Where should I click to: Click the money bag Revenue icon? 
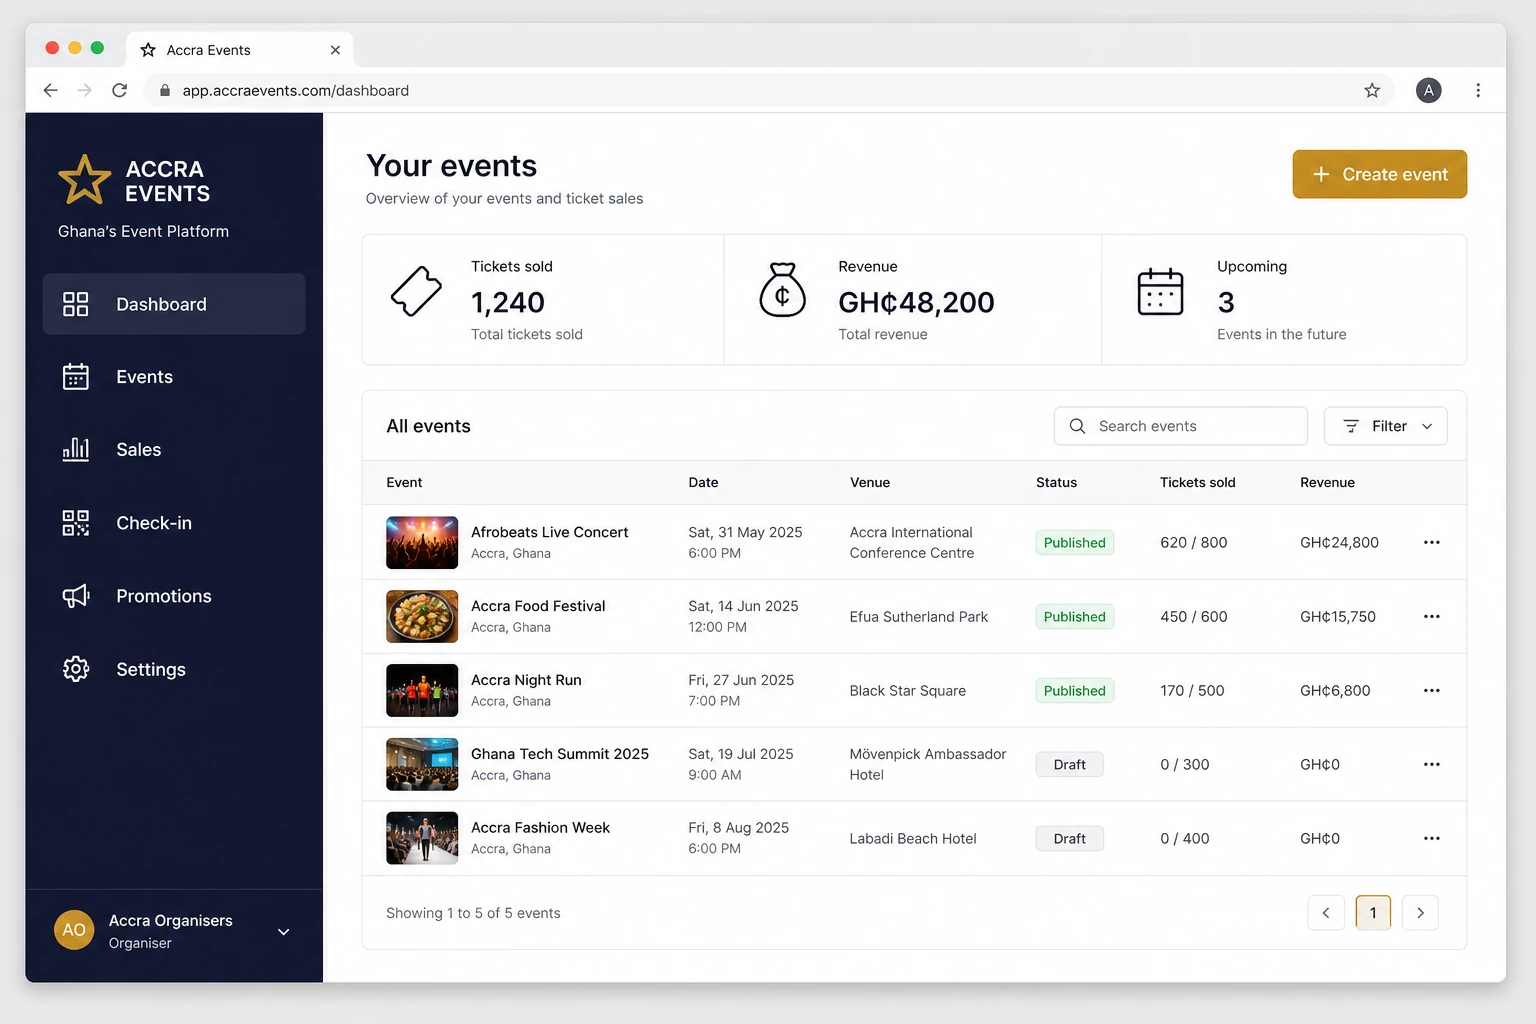783,290
